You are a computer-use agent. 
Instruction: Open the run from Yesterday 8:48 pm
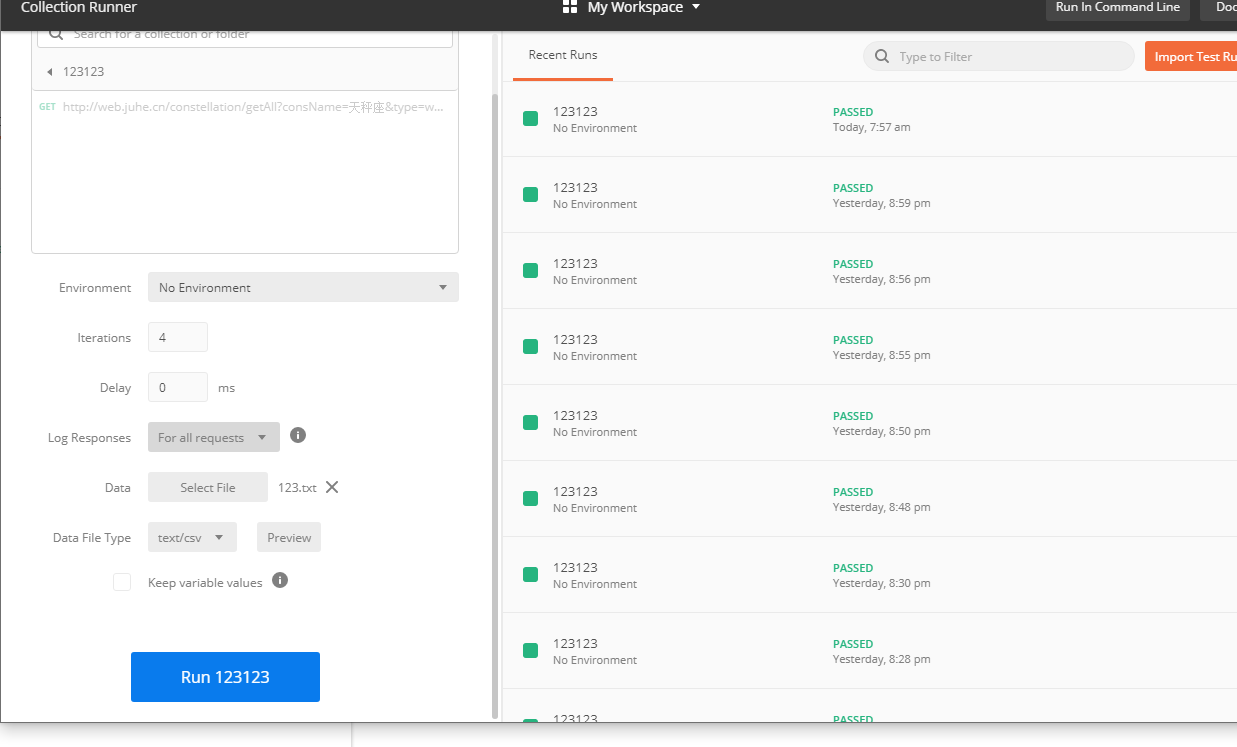[869, 499]
